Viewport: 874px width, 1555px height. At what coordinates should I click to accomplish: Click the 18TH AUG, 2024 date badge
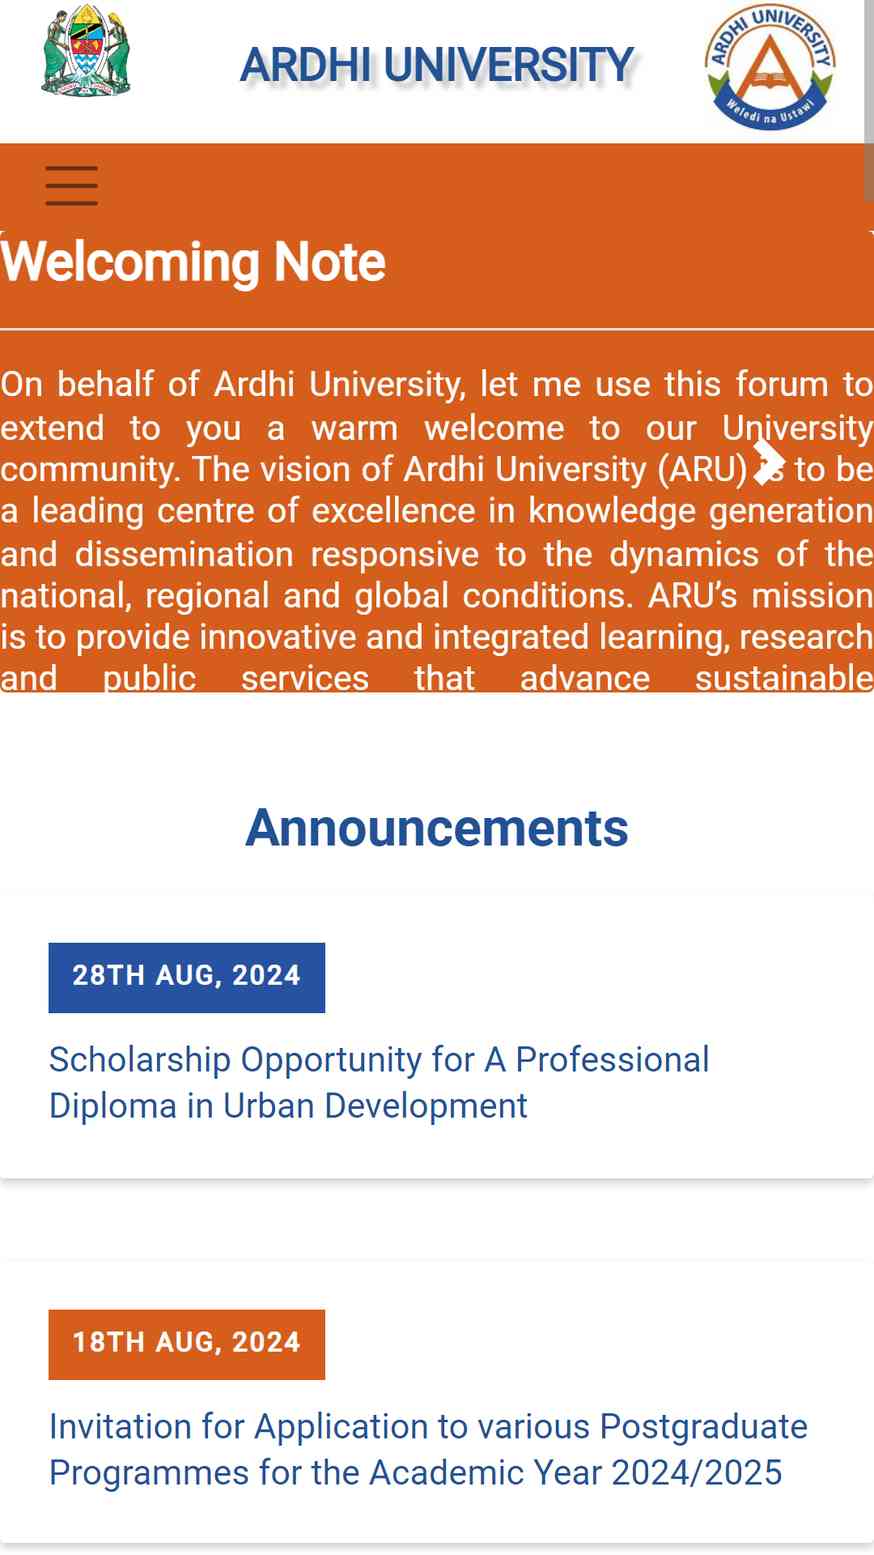[187, 1344]
